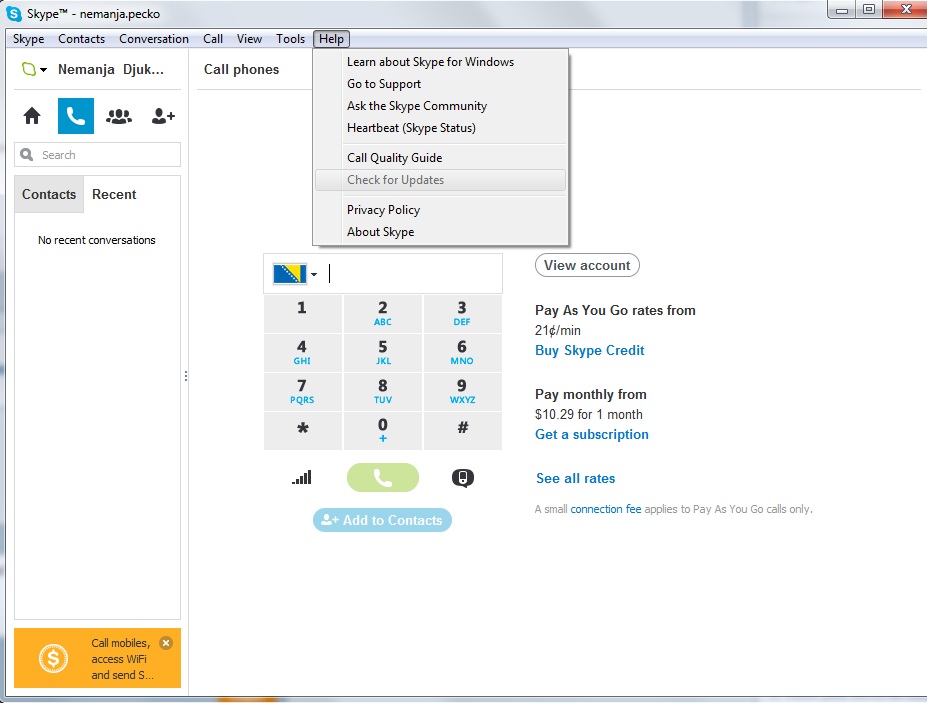Choose Heartbeat (Skype Status)
927x703 pixels.
click(x=440, y=128)
